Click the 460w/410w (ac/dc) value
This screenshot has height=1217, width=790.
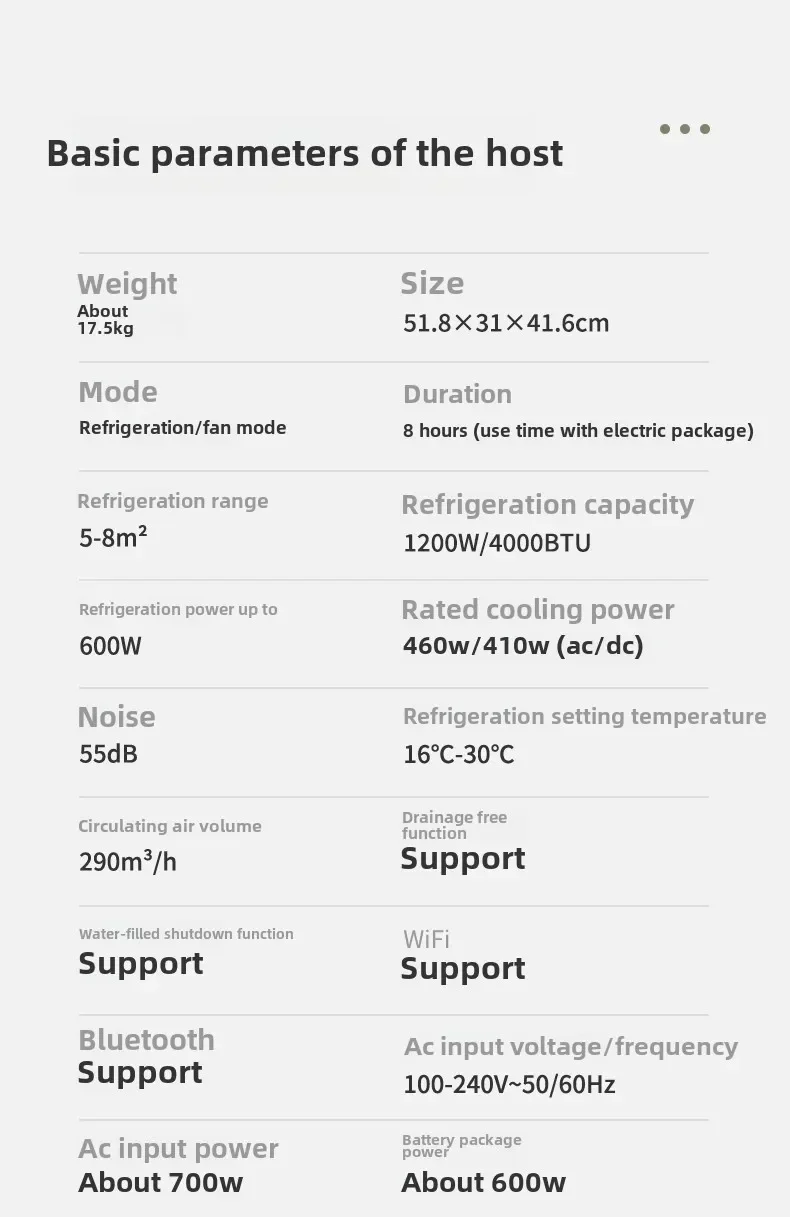(x=522, y=646)
